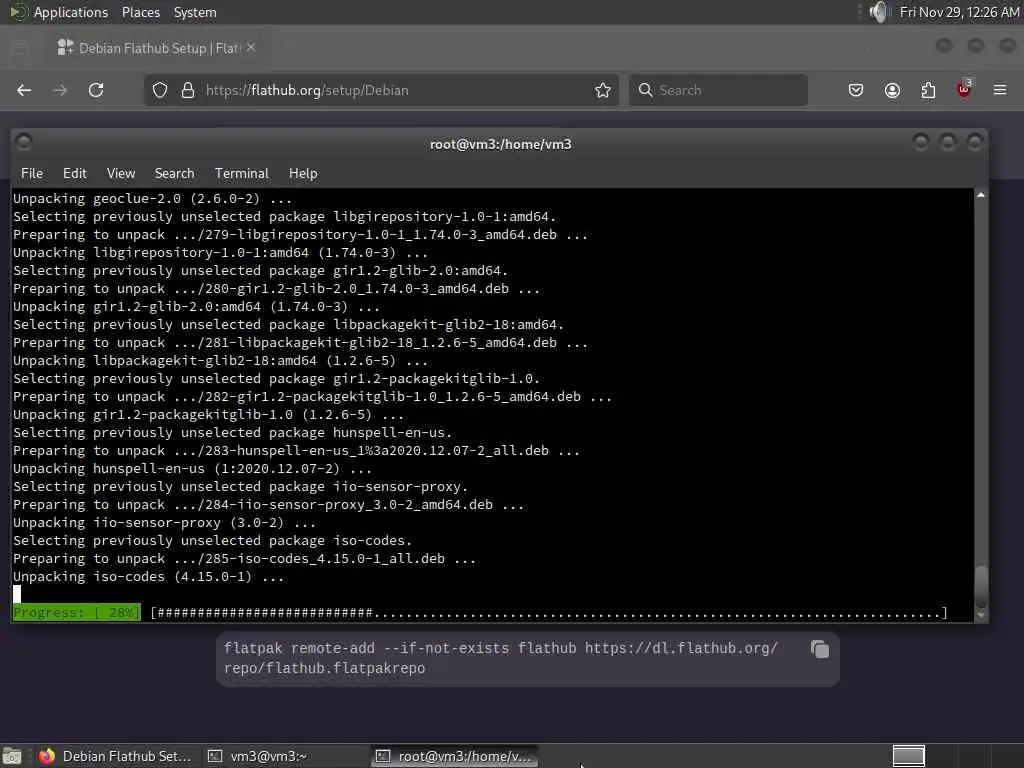
Task: Click the line 'Unpacking iso-codes (4.15.0-1) ...'
Action: pos(148,577)
